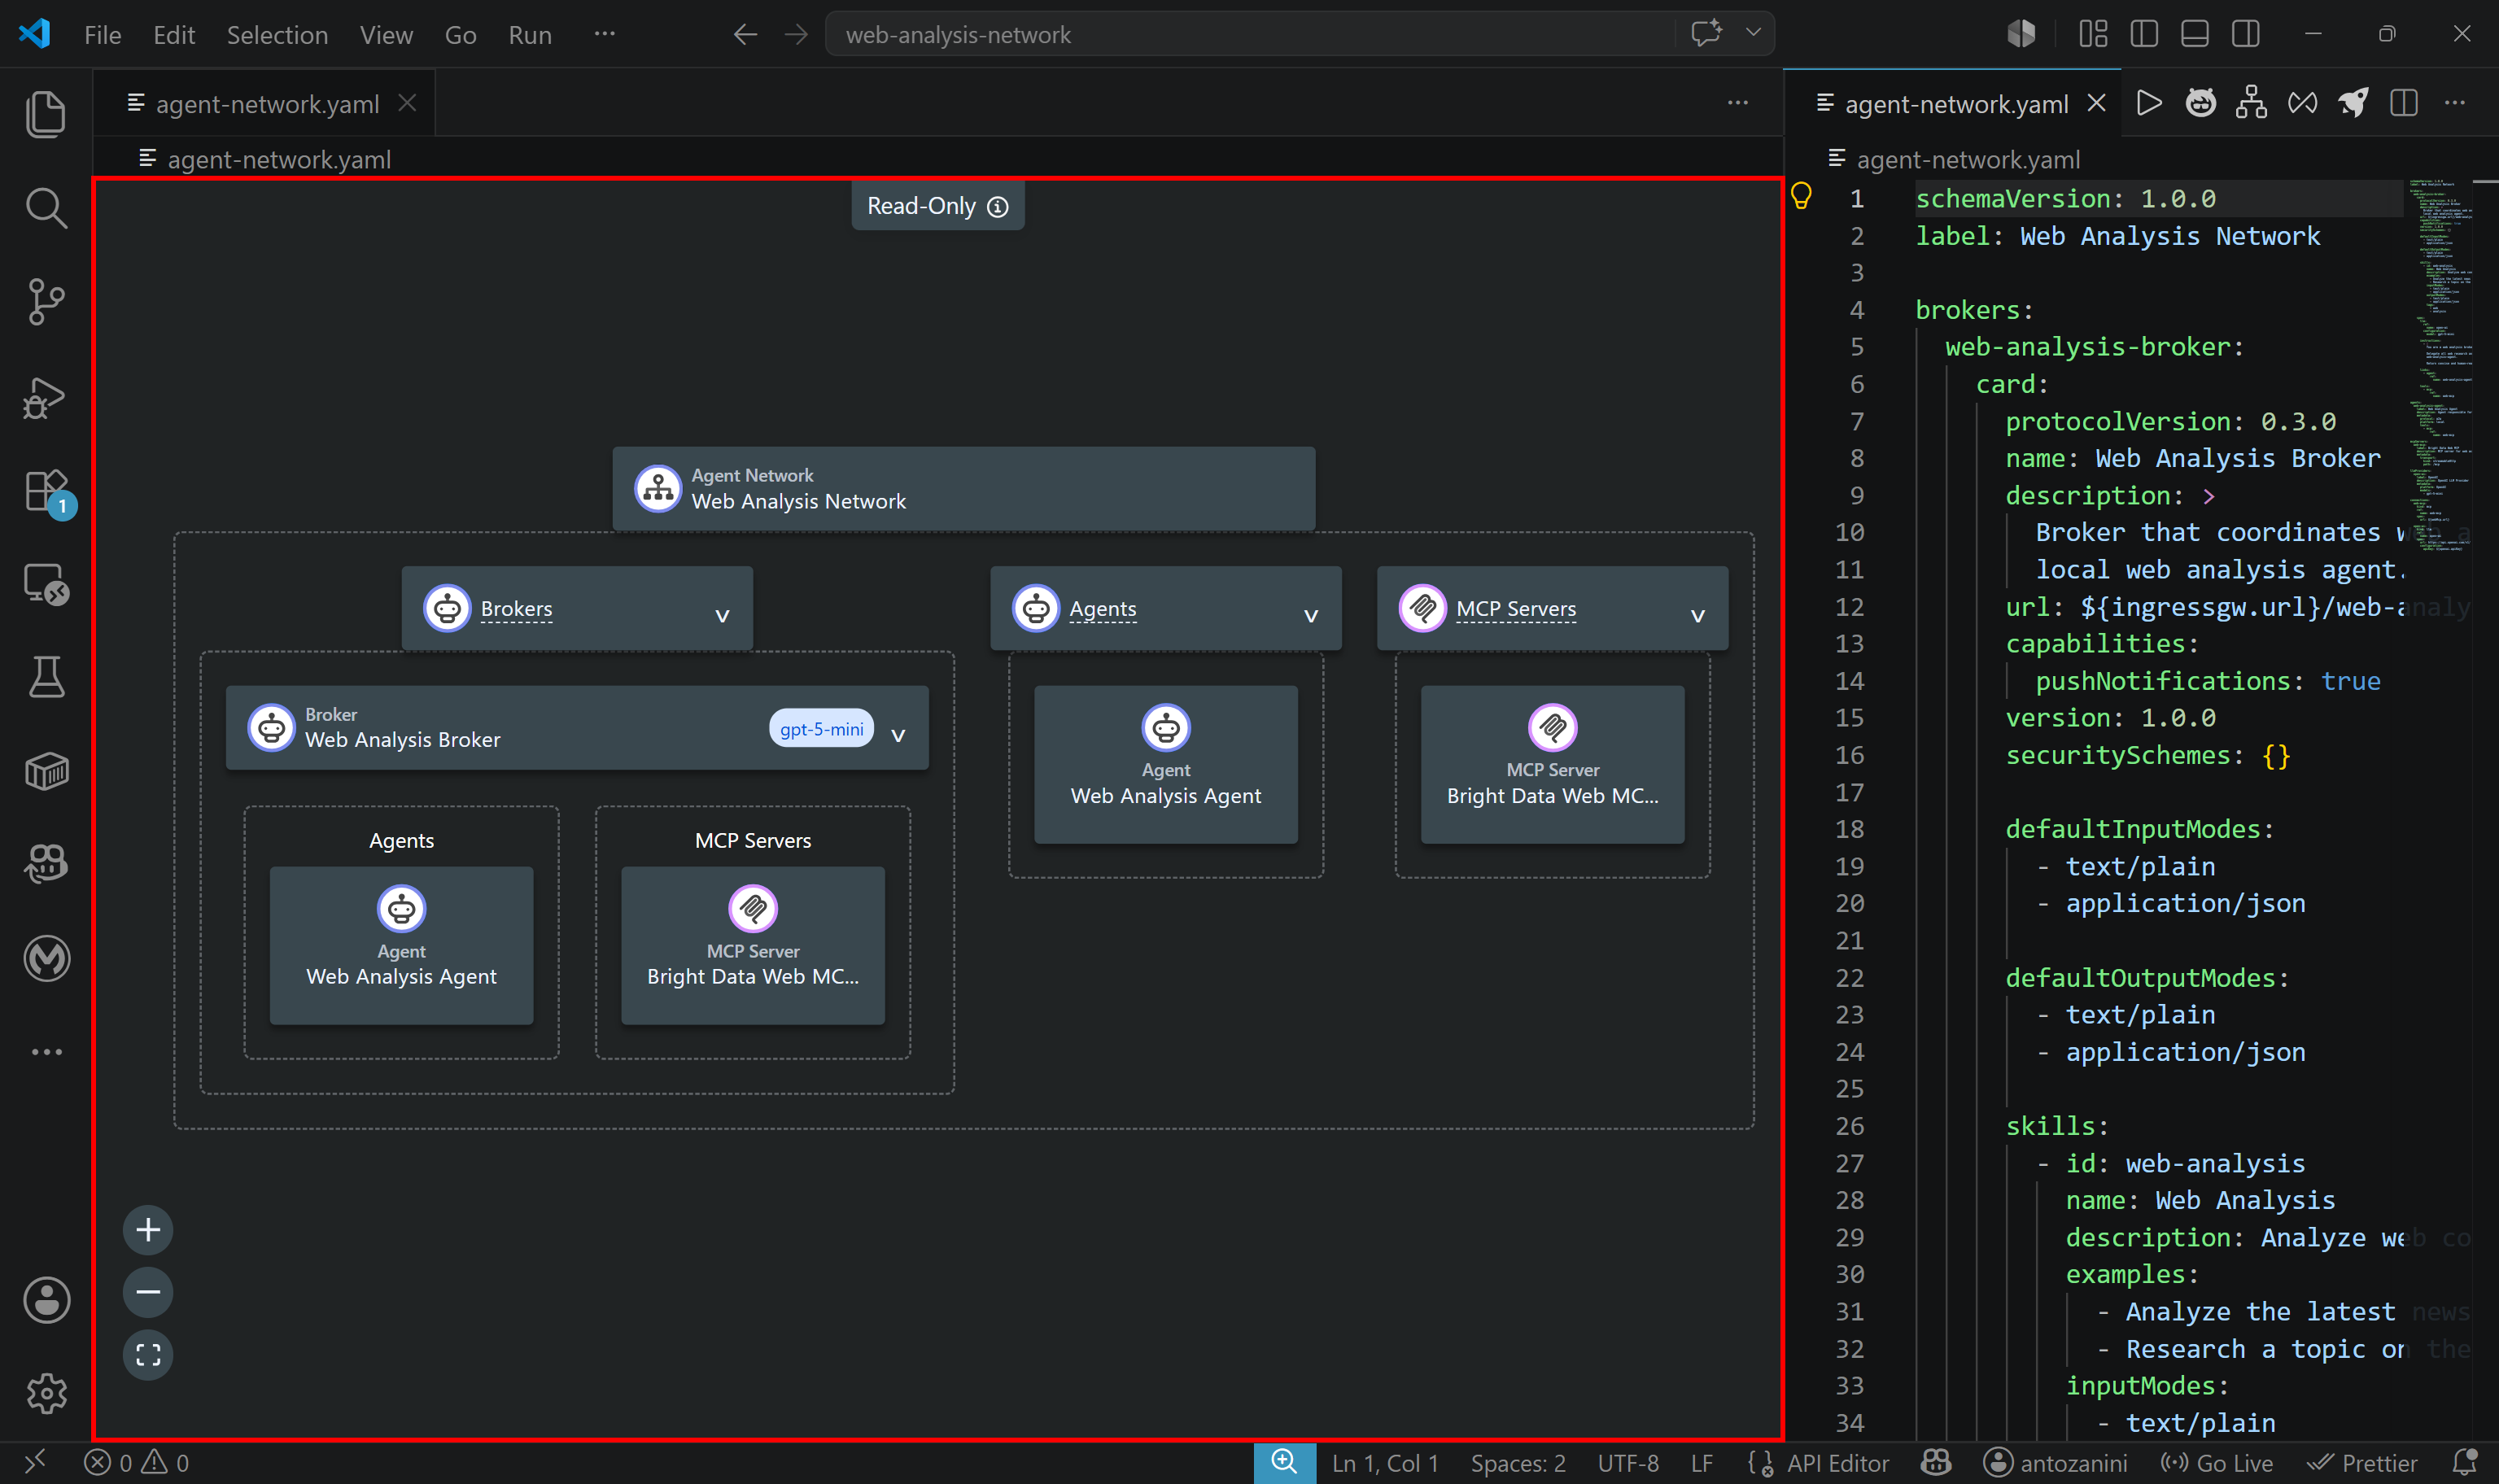Click the rocket deploy icon in editor toolbar
This screenshot has width=2499, height=1484.
2353,103
